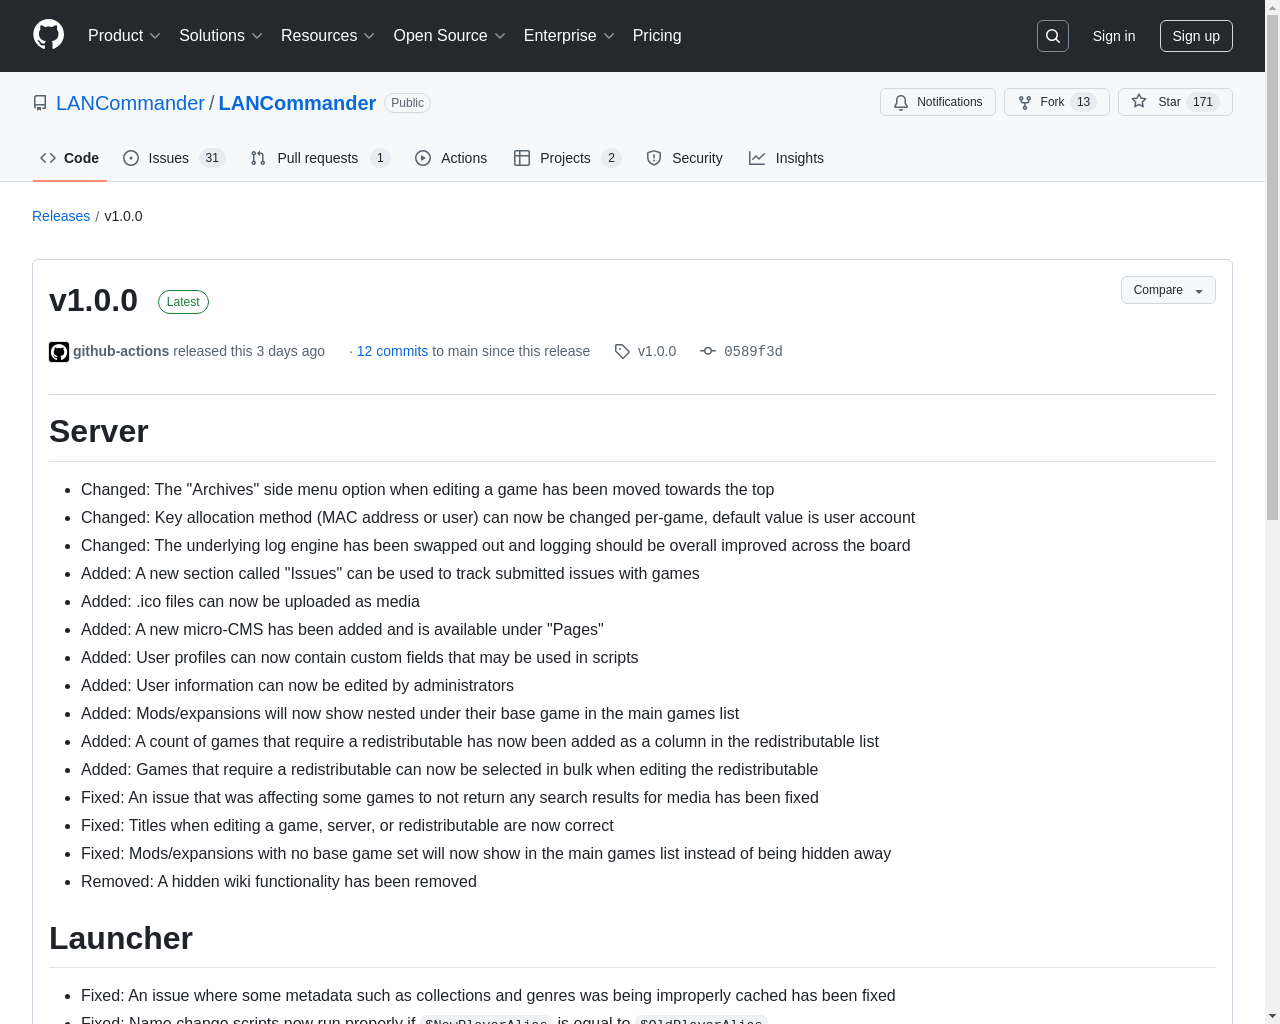
Task: Click the Launcher section heading
Action: tap(121, 938)
